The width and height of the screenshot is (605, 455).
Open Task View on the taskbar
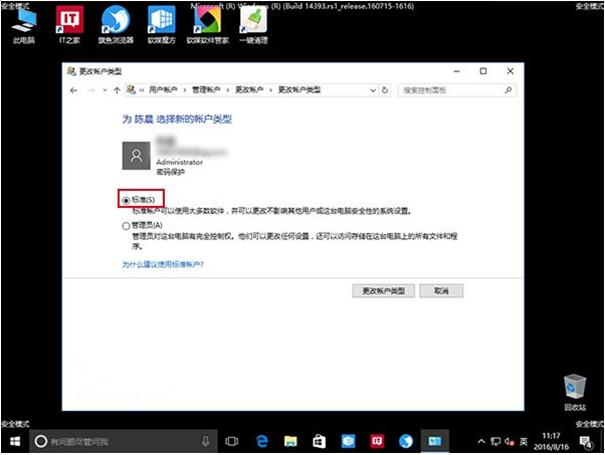[x=232, y=441]
